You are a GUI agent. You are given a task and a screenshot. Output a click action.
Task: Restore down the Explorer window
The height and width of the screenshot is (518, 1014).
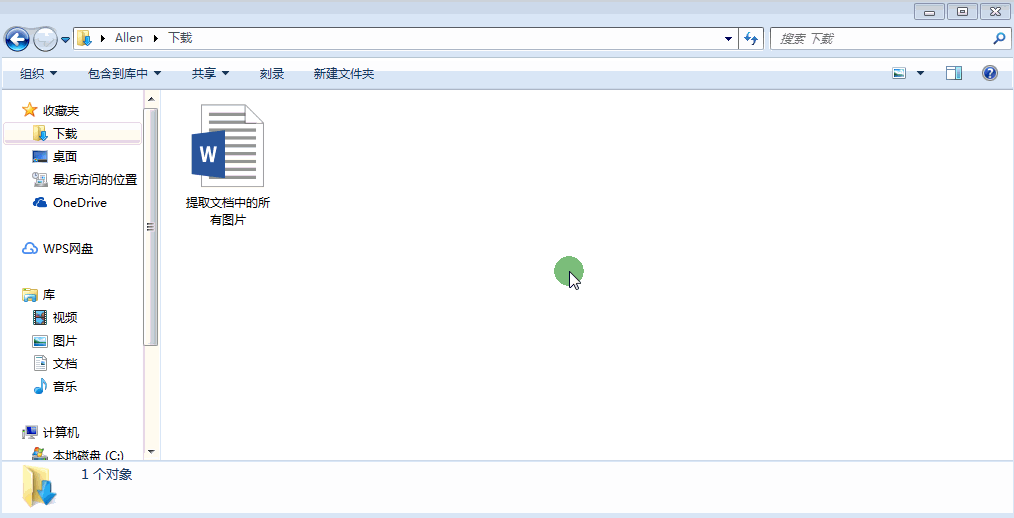click(x=963, y=12)
